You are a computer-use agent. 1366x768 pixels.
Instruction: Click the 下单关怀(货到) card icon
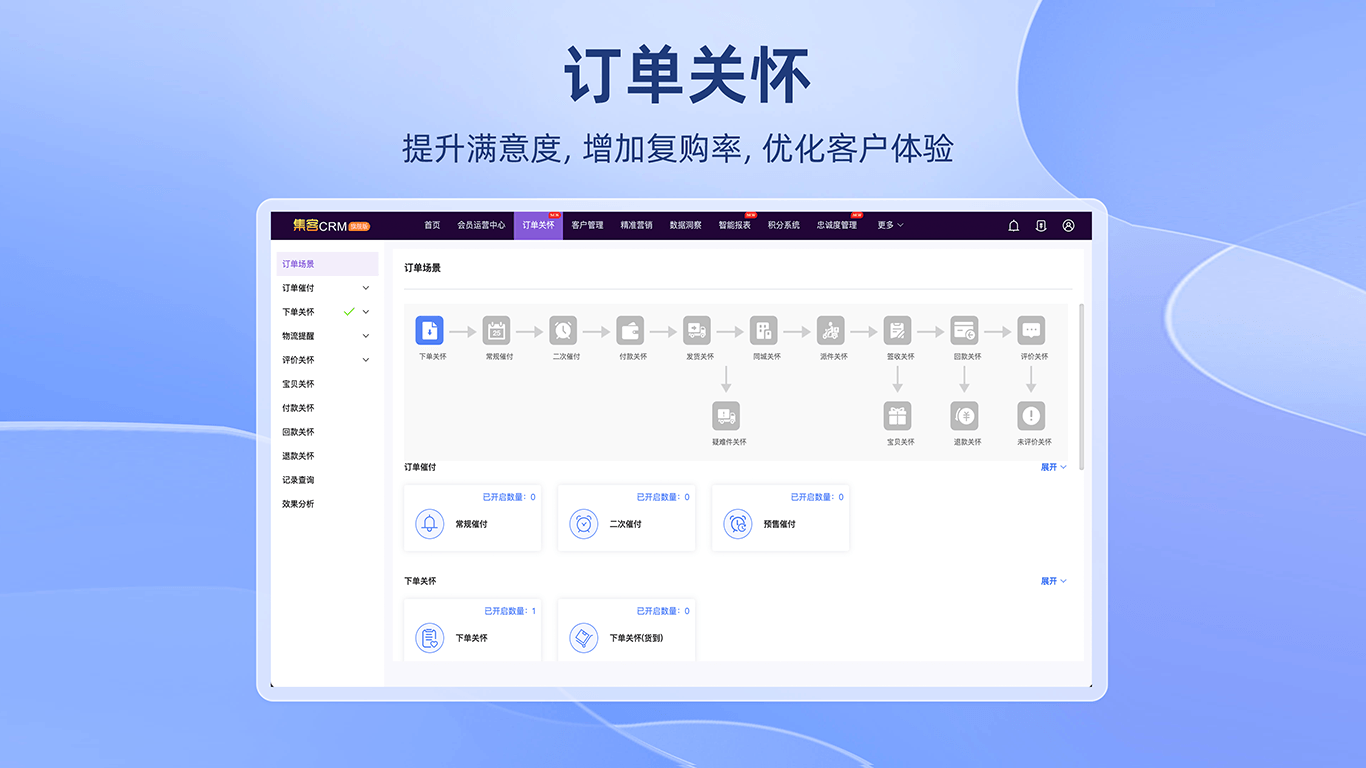[584, 638]
